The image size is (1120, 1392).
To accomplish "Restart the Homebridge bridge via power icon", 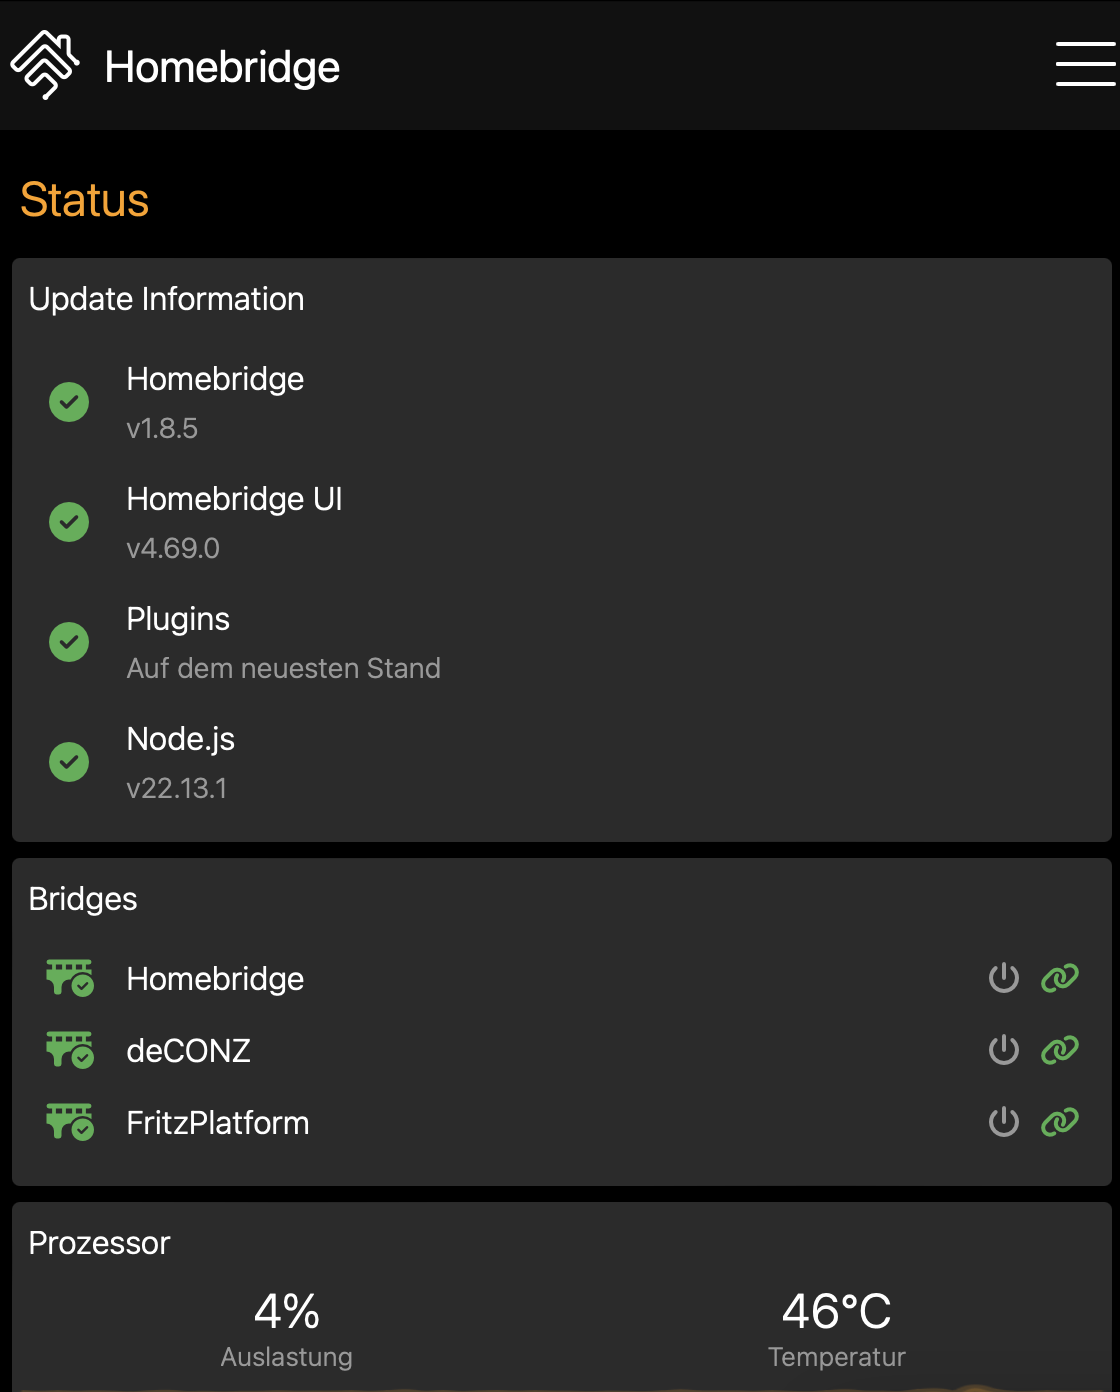I will coord(1003,978).
